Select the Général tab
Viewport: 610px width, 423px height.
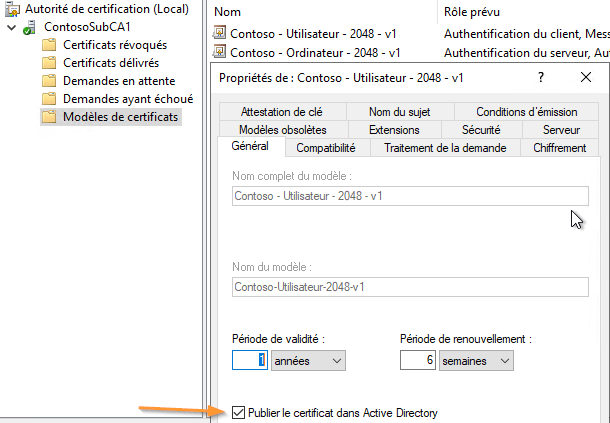pyautogui.click(x=250, y=146)
